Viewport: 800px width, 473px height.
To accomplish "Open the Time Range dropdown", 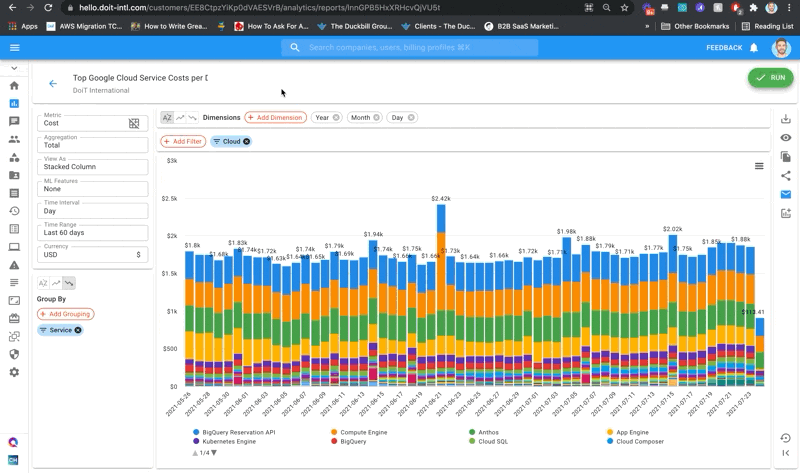I will [92, 233].
